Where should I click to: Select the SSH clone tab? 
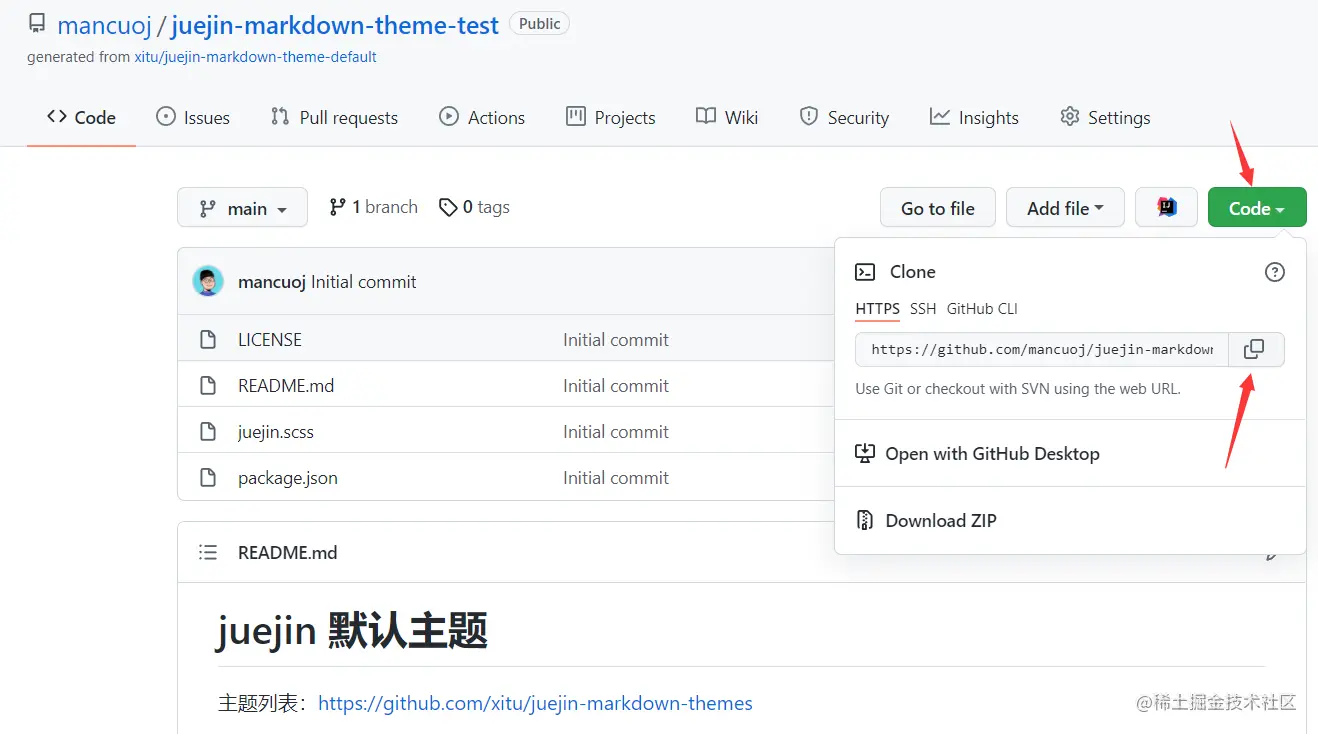pyautogui.click(x=923, y=309)
